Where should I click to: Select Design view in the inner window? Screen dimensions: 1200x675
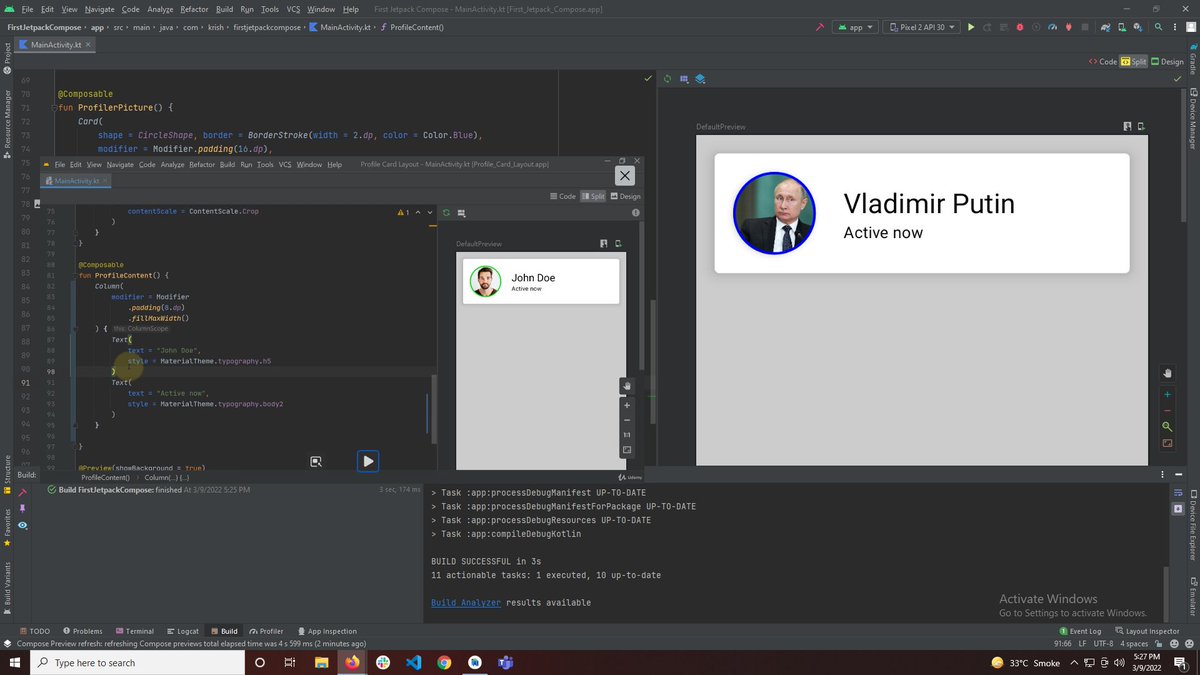pyautogui.click(x=625, y=196)
